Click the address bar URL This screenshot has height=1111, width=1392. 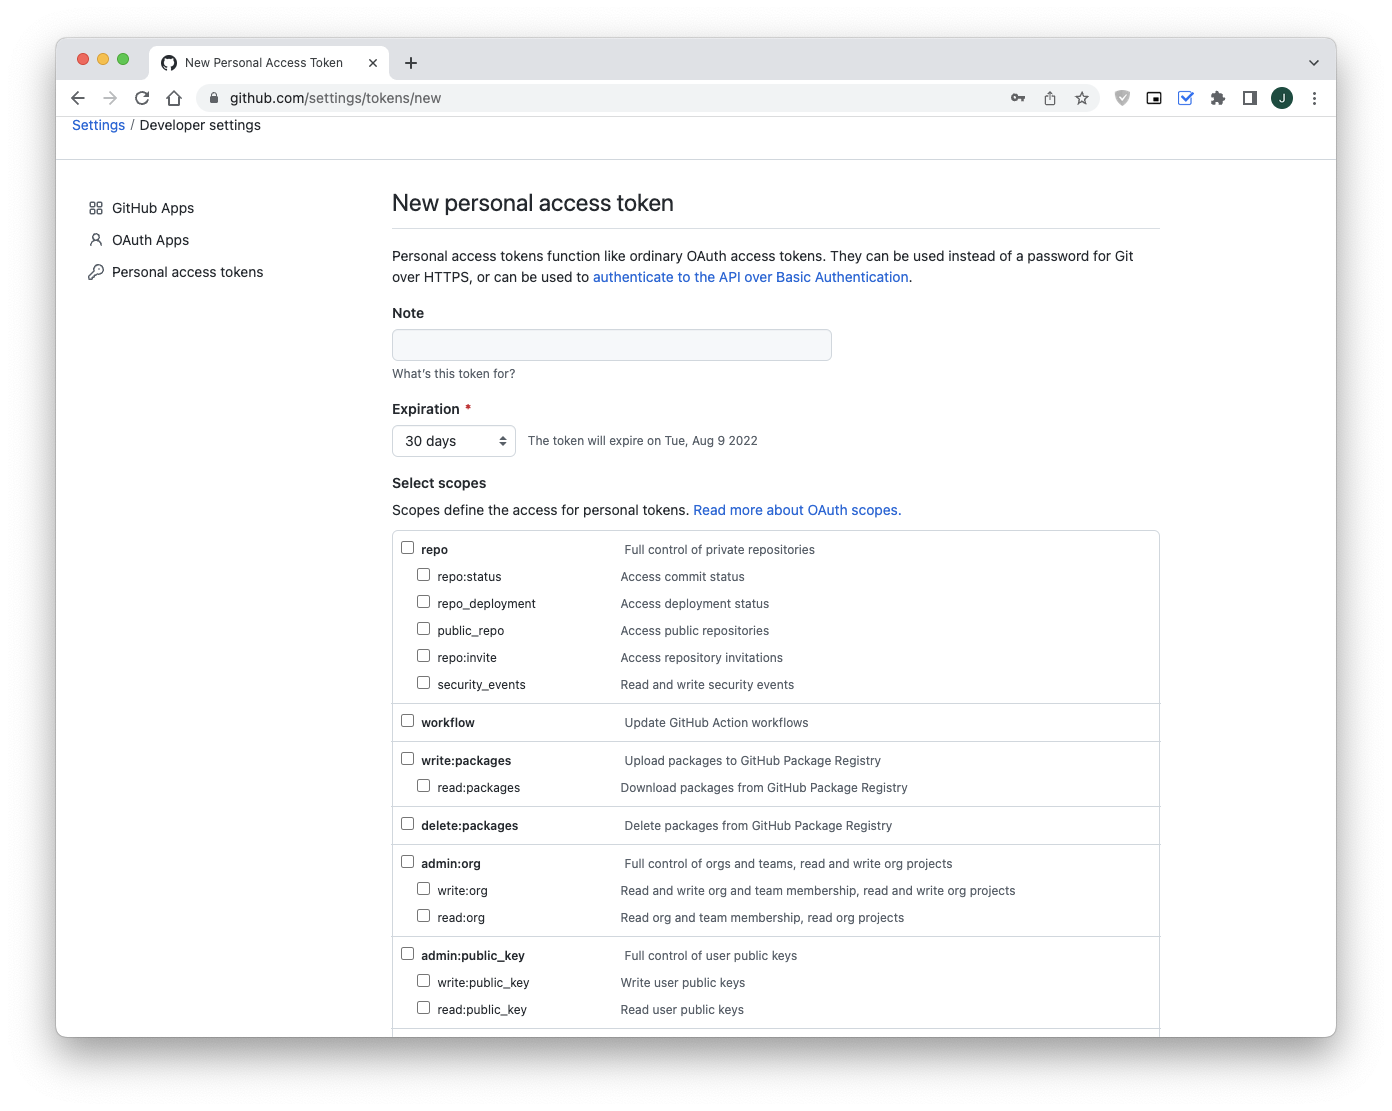335,98
